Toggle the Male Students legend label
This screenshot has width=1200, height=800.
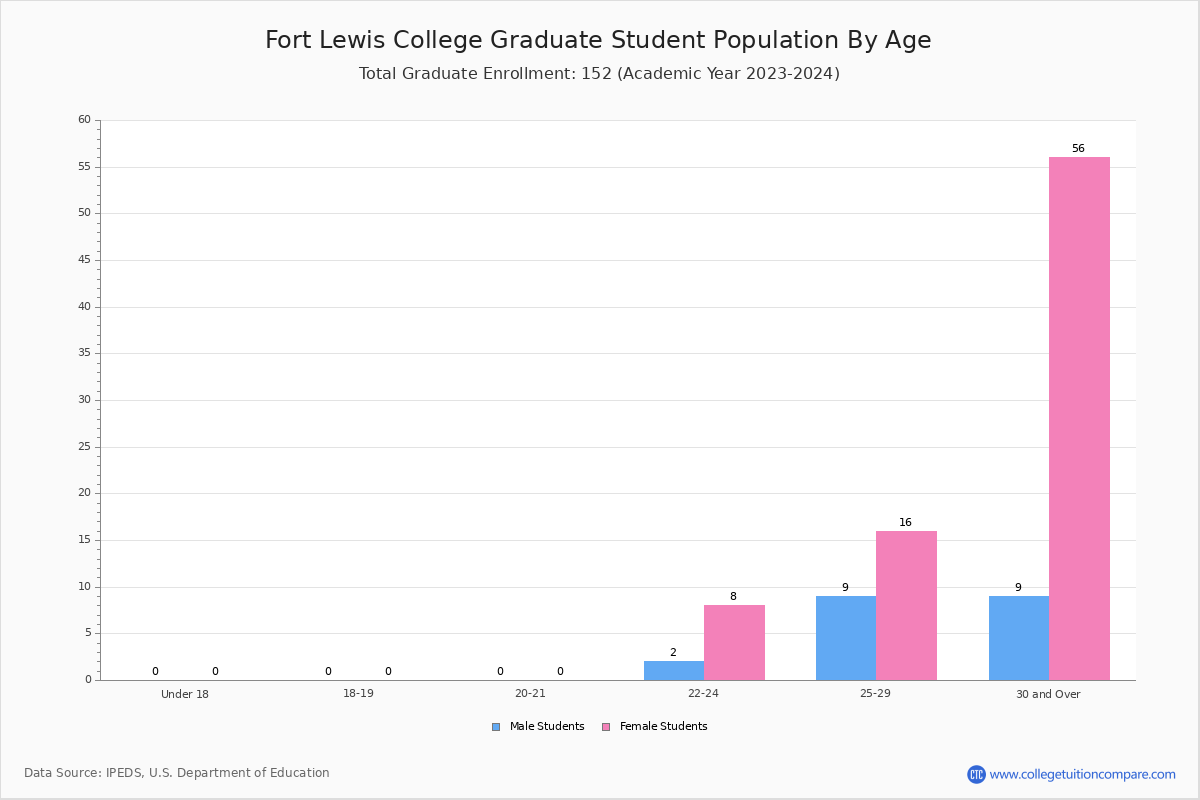[547, 727]
